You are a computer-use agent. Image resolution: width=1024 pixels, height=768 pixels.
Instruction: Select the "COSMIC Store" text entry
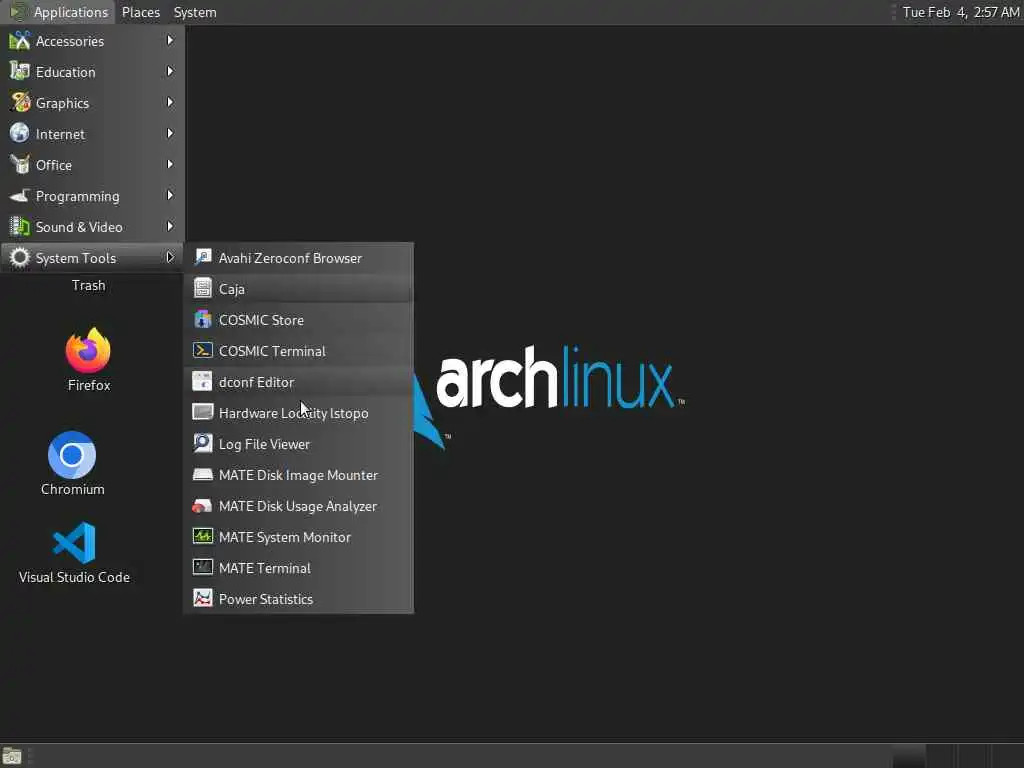coord(261,320)
